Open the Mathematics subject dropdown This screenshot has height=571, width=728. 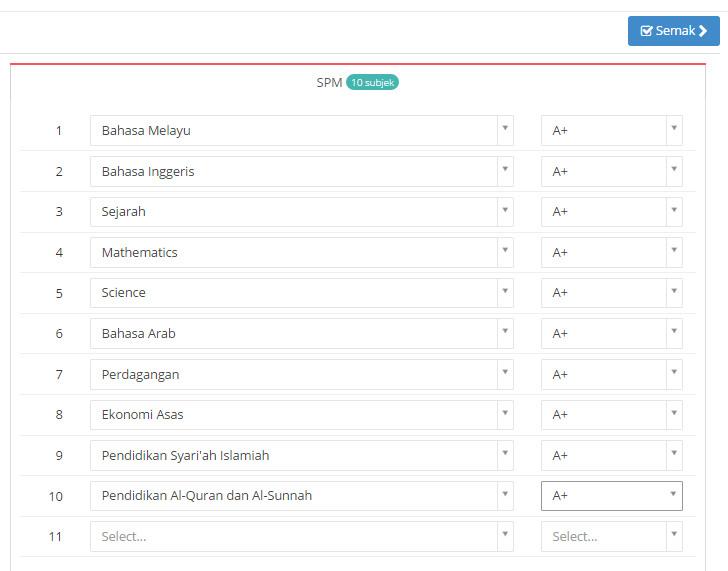(x=302, y=253)
